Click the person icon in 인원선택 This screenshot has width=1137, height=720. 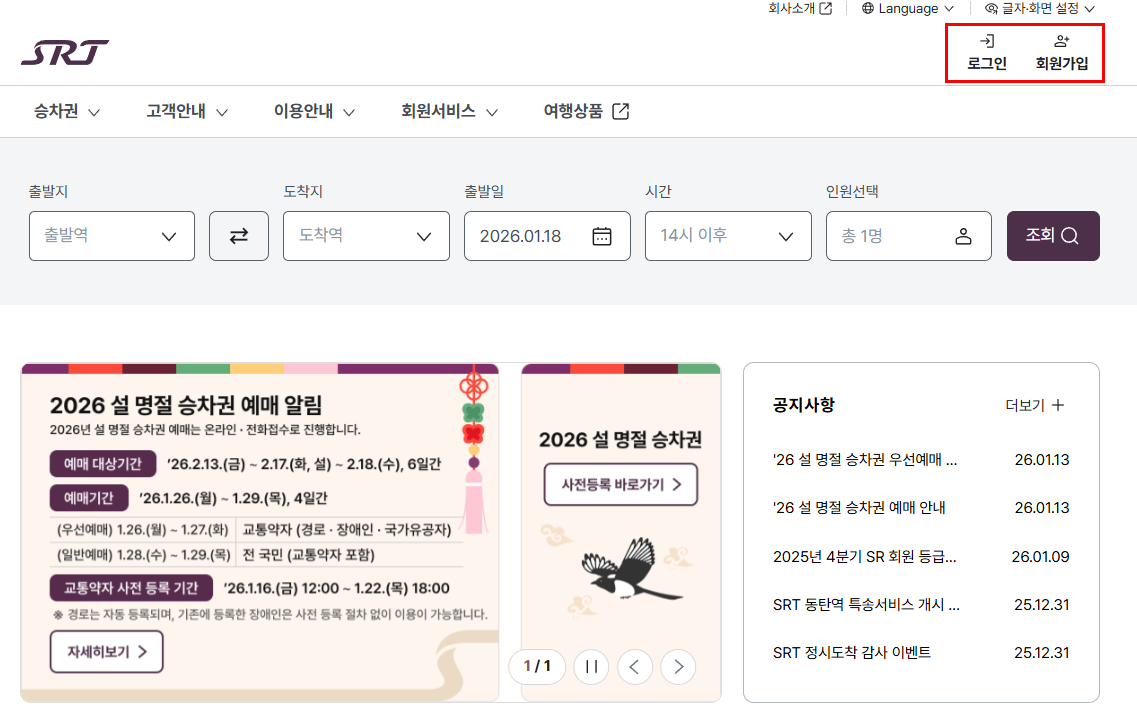tap(963, 236)
